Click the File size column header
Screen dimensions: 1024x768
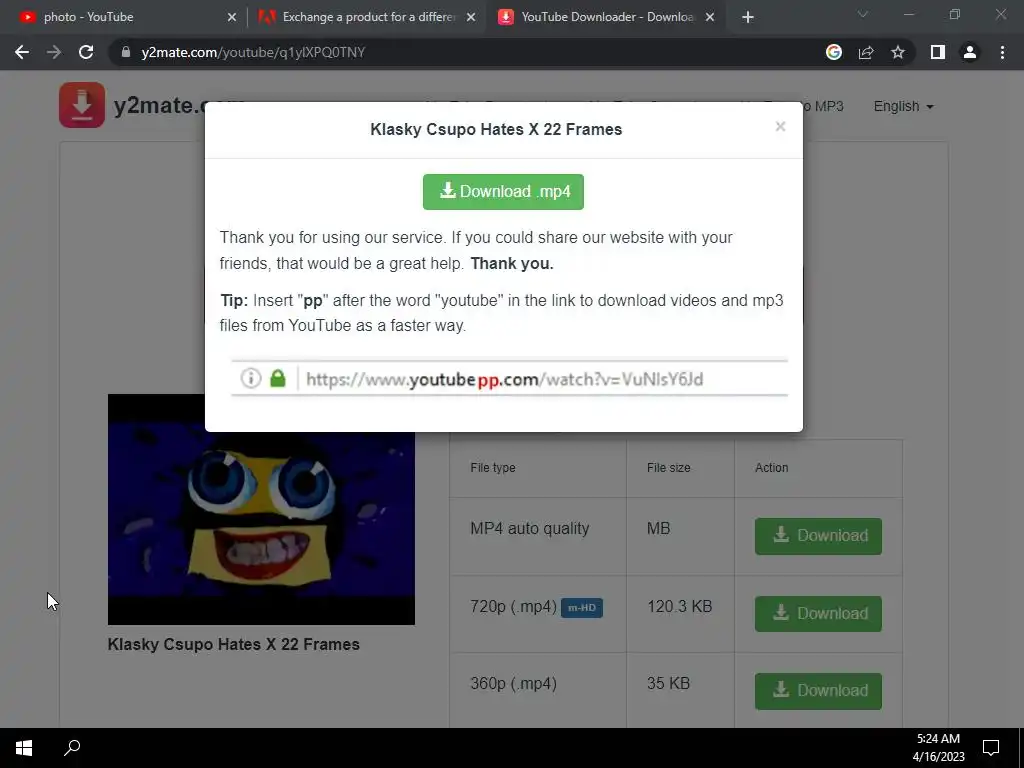669,468
